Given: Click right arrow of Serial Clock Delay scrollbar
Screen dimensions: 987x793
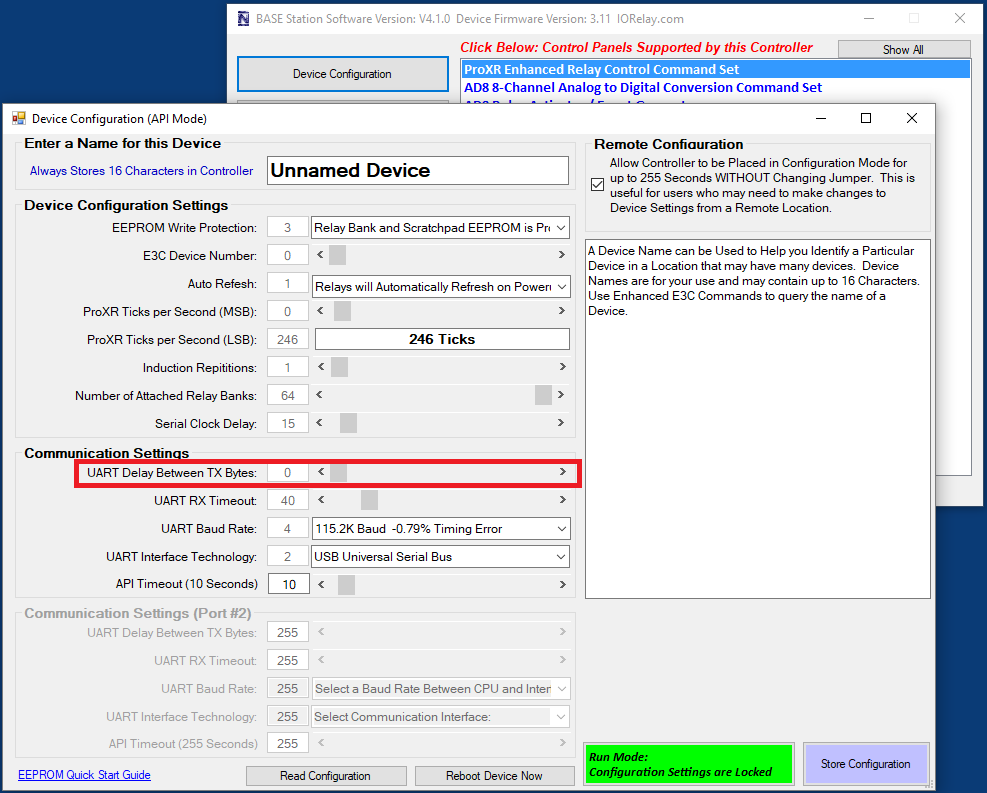Looking at the screenshot, I should click(562, 423).
